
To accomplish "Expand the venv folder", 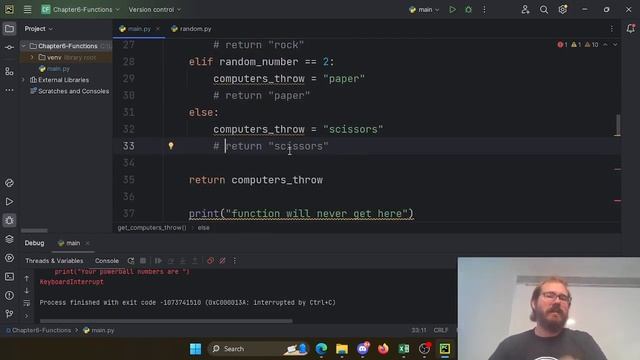I will point(32,58).
